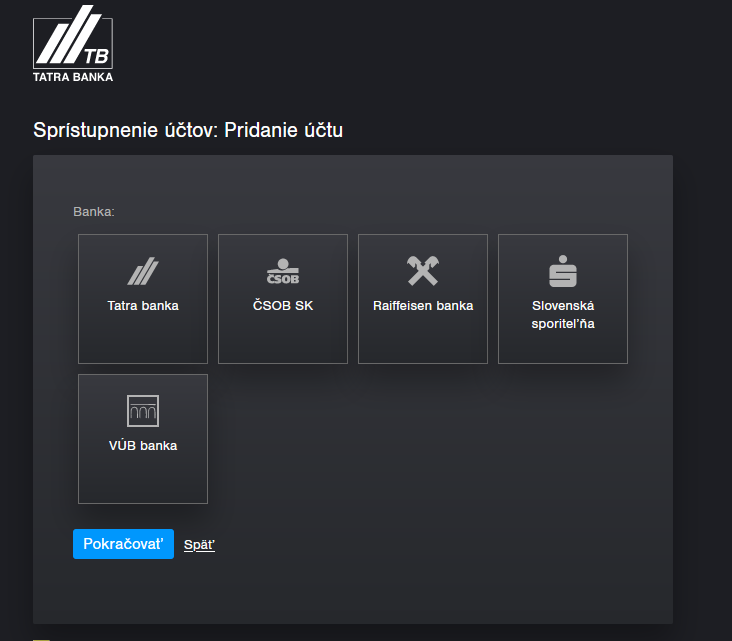732x641 pixels.
Task: Click the Tatra banka logo in header
Action: 73,43
